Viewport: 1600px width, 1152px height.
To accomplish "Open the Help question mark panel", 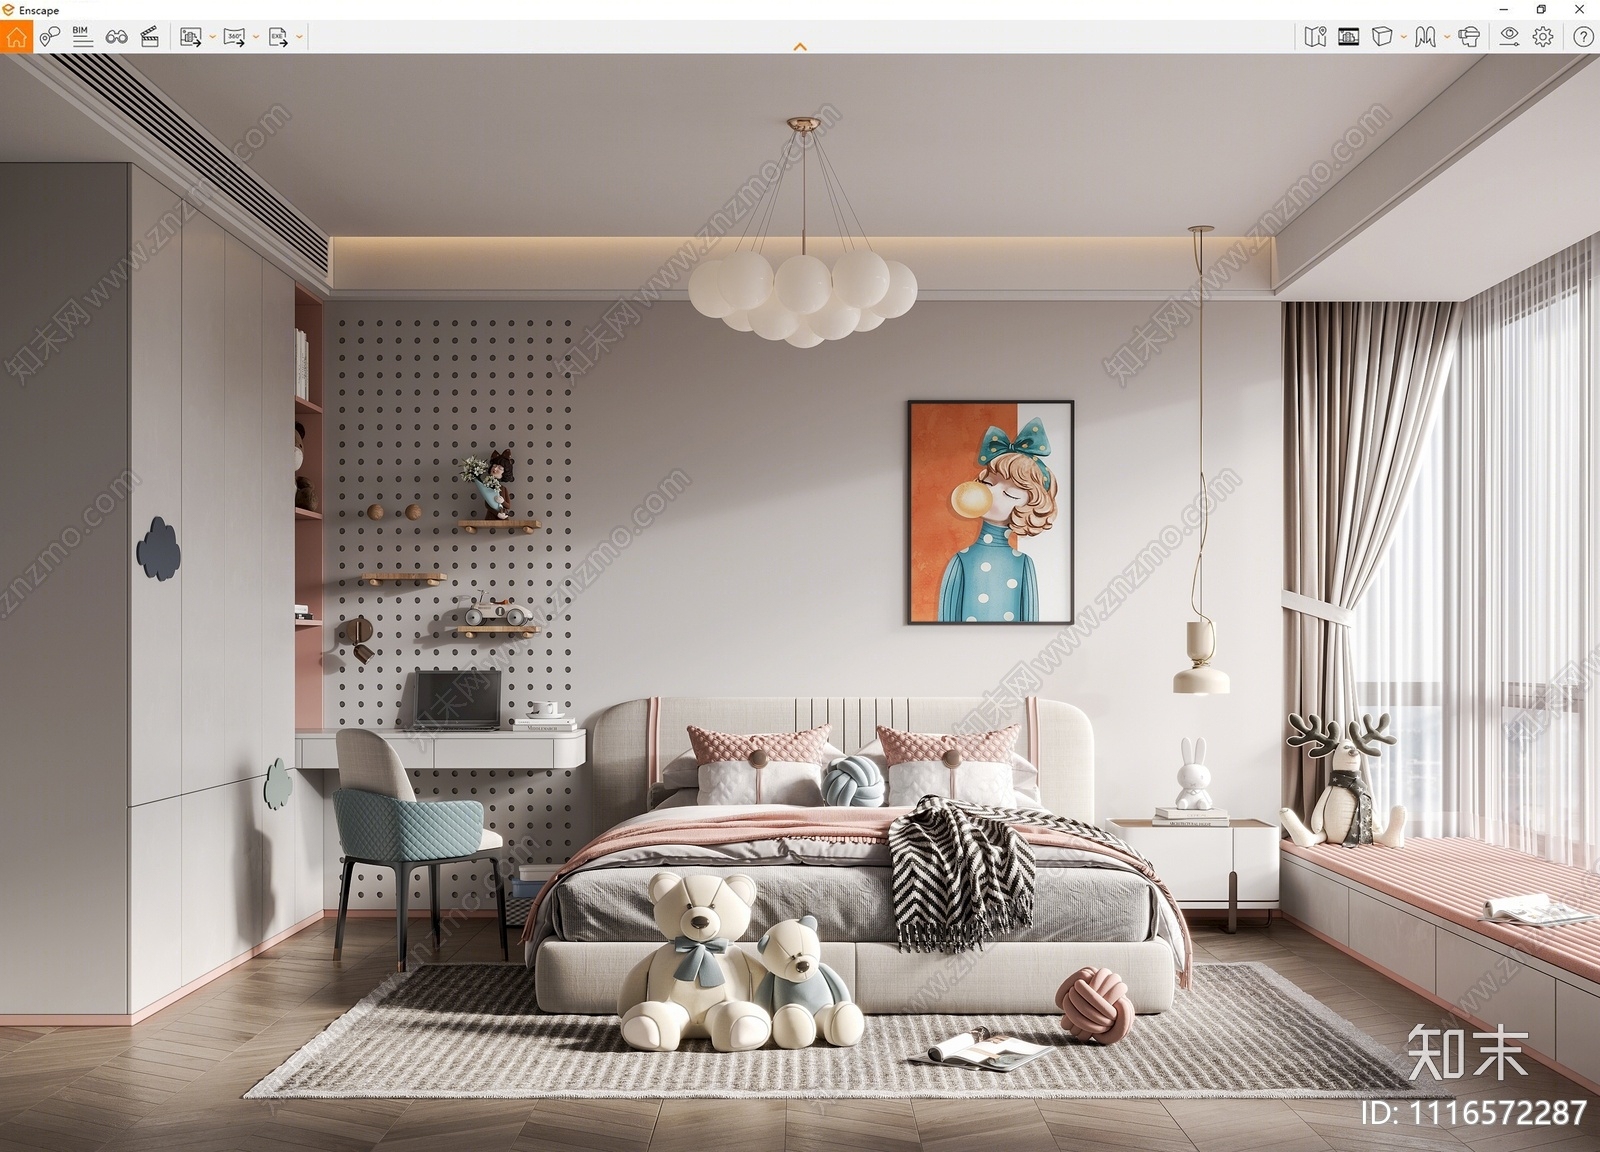I will click(x=1583, y=37).
